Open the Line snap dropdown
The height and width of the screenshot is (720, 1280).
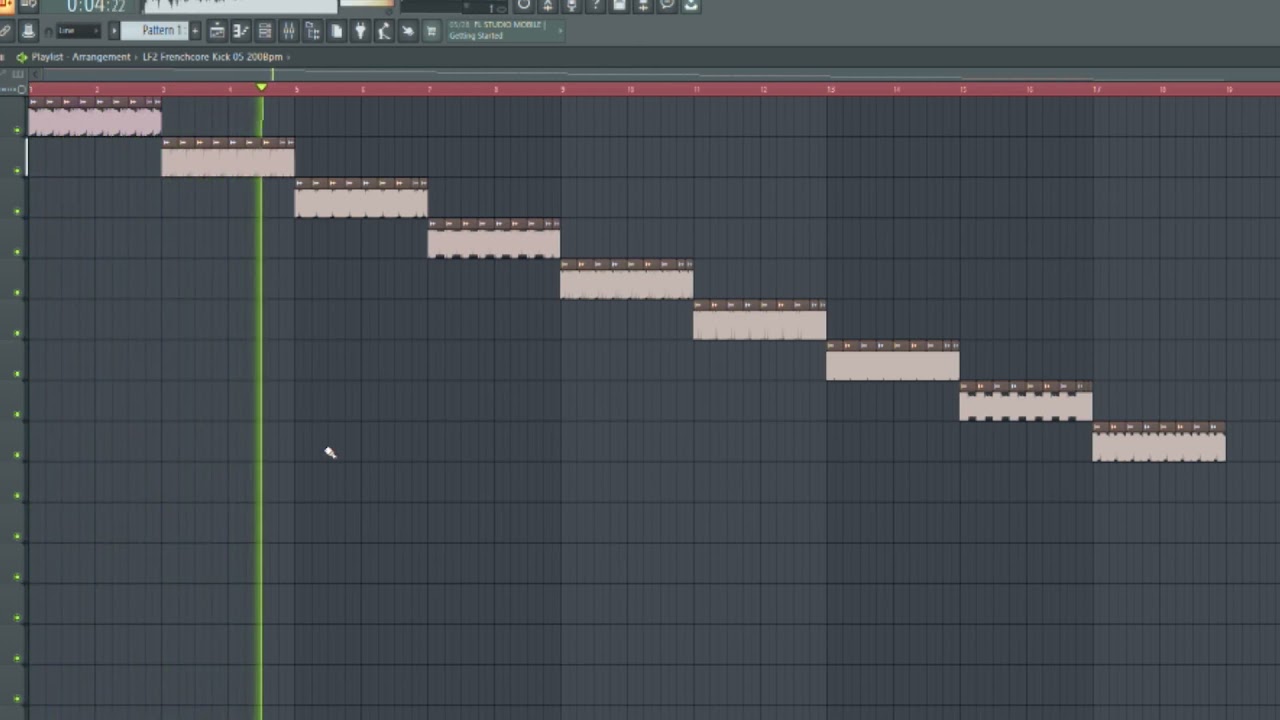pos(78,31)
